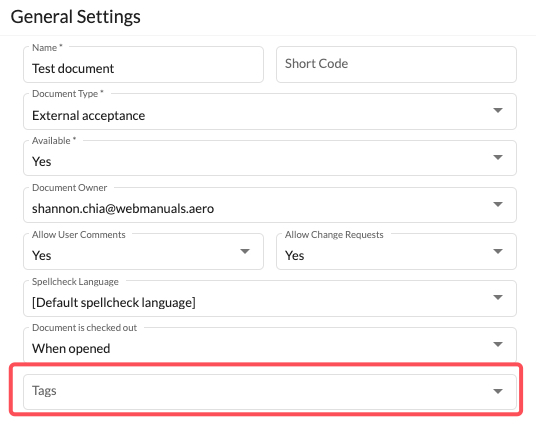This screenshot has height=428, width=536.
Task: Click the Available field's dropdown arrow
Action: click(x=498, y=157)
